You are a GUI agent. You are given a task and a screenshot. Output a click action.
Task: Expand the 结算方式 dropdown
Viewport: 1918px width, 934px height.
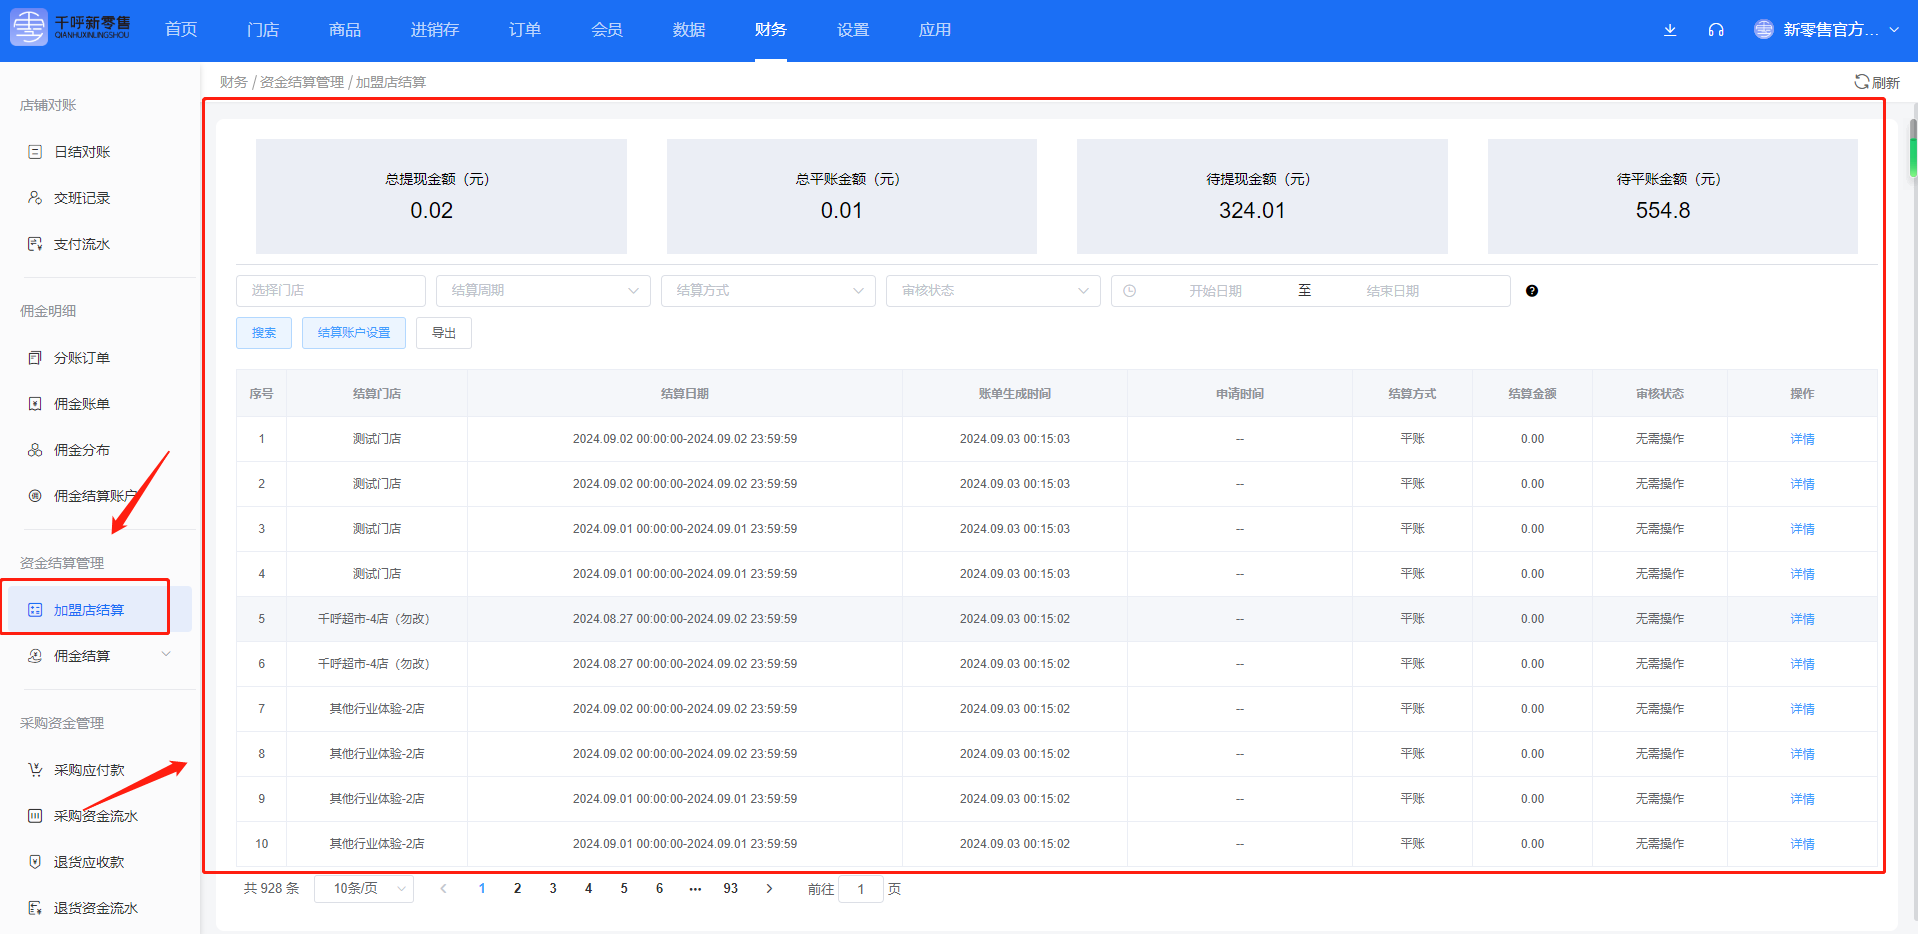[768, 291]
